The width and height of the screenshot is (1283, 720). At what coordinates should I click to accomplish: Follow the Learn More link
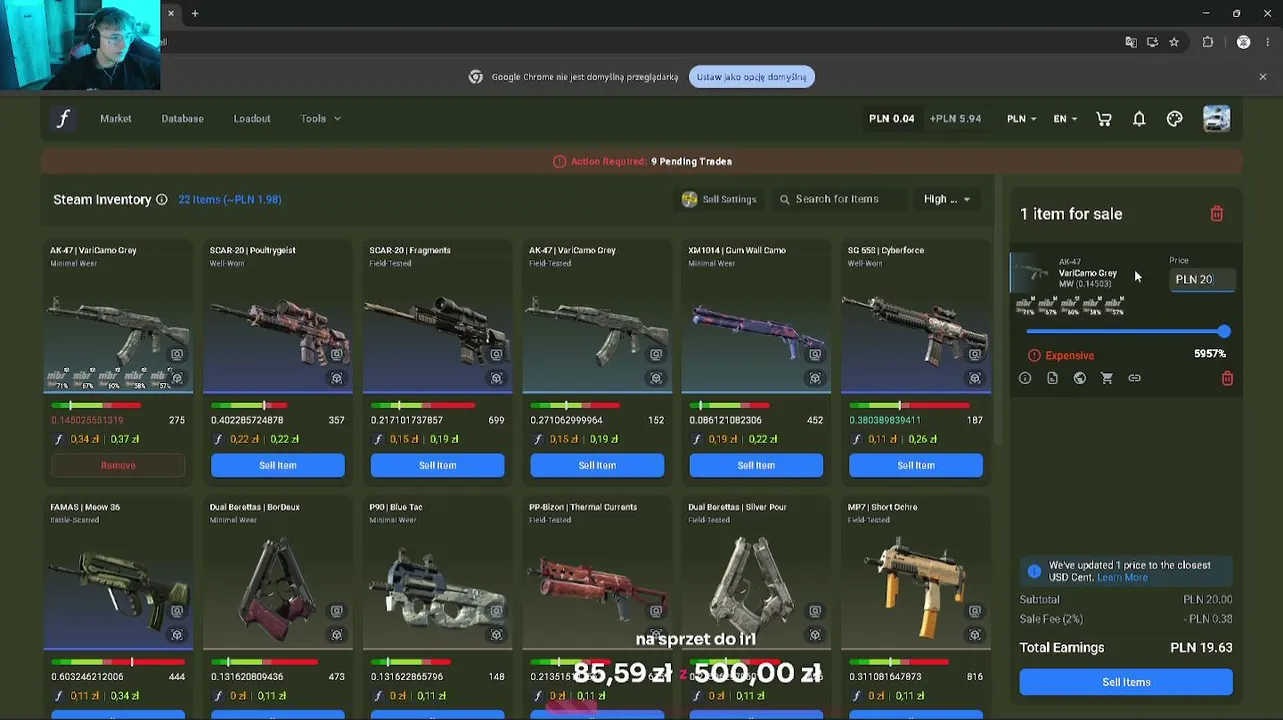pos(1122,578)
